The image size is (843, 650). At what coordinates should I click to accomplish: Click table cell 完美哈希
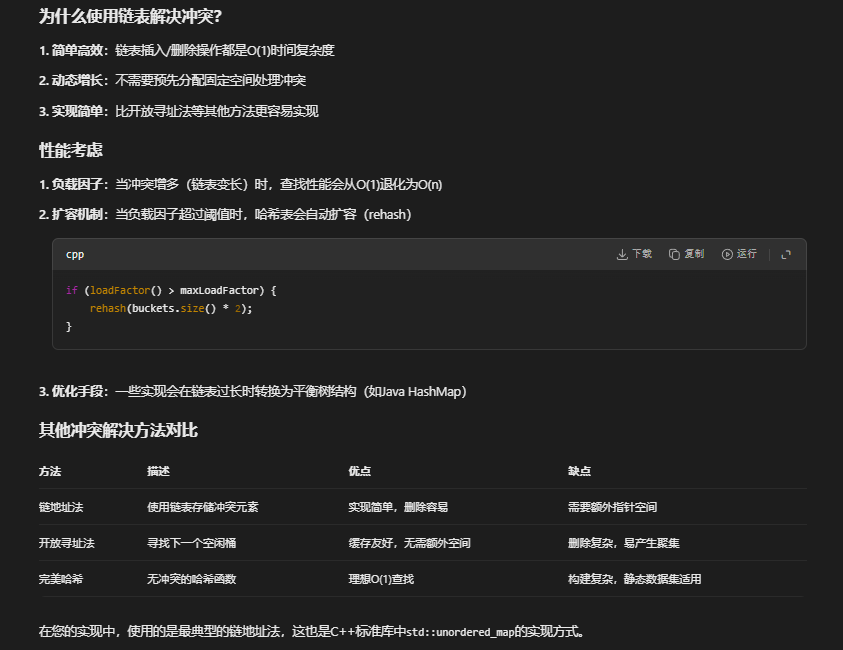click(61, 579)
